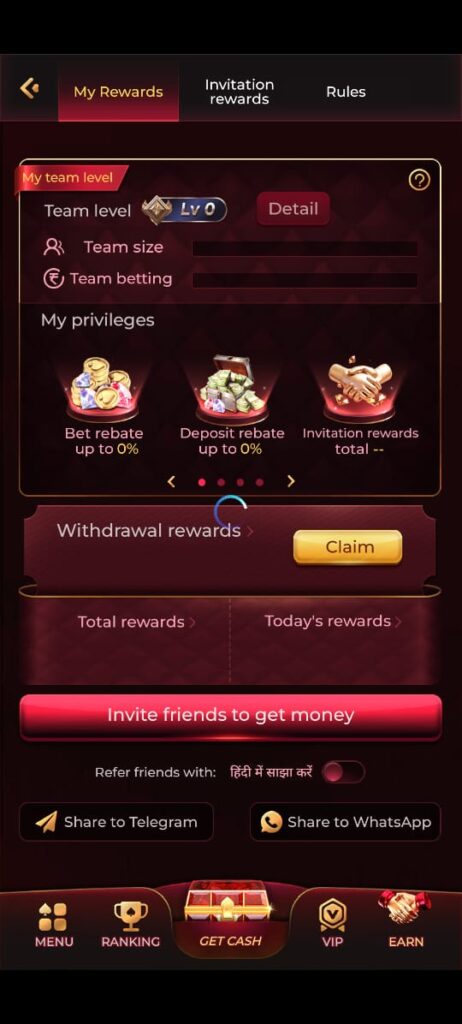Screen dimensions: 462x1024
Task: Tap the back arrow icon
Action: [29, 88]
